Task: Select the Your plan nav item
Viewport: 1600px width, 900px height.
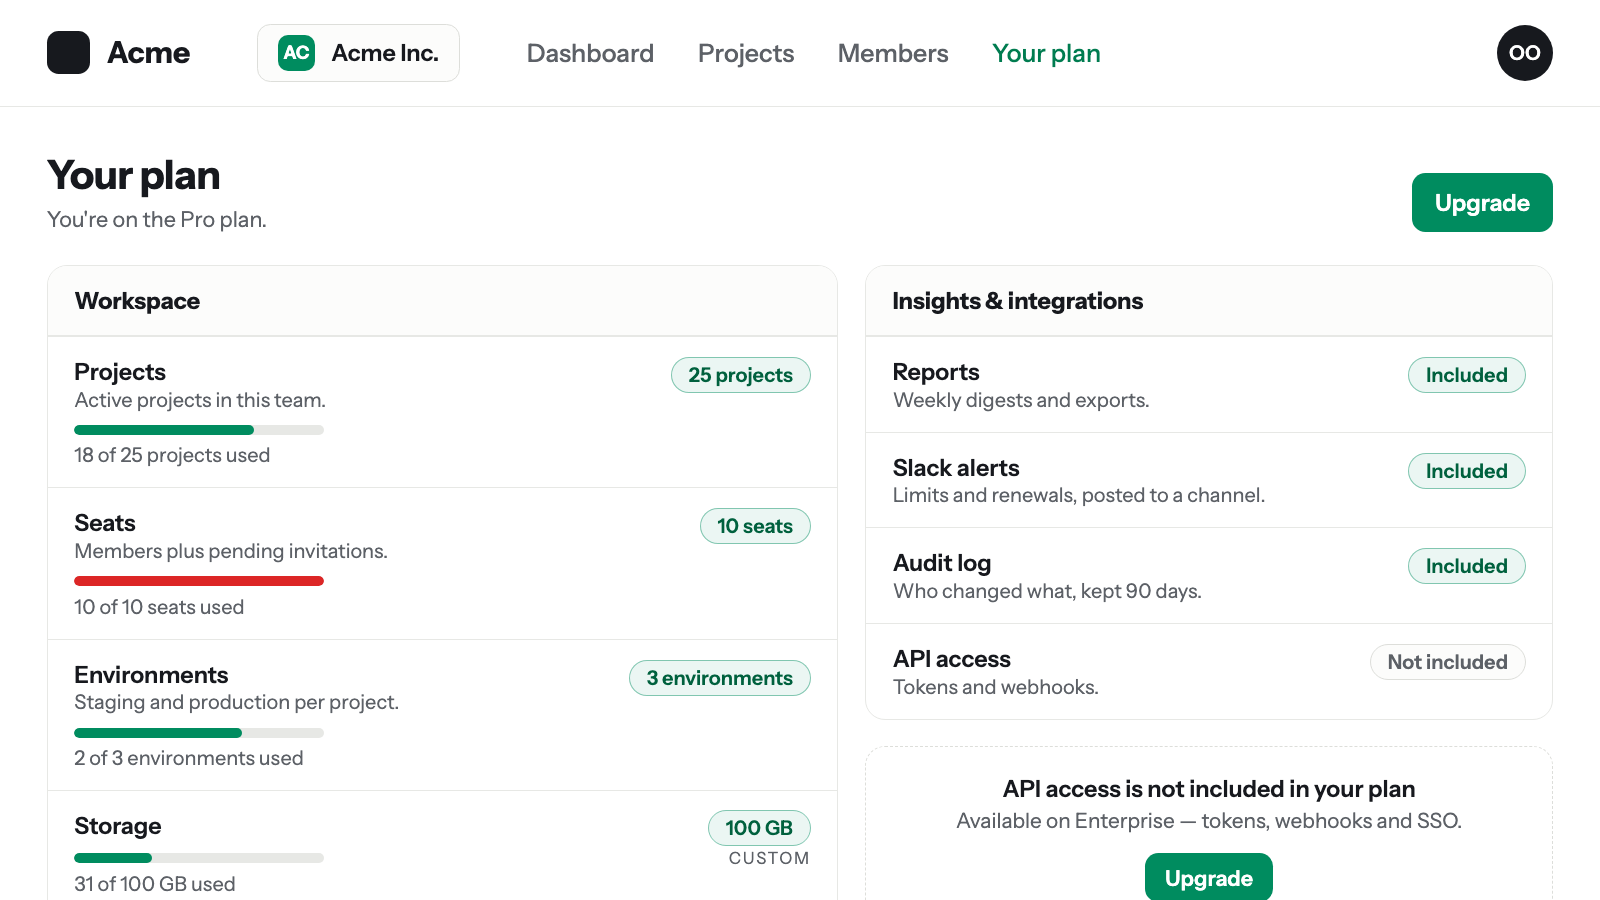Action: [1046, 53]
